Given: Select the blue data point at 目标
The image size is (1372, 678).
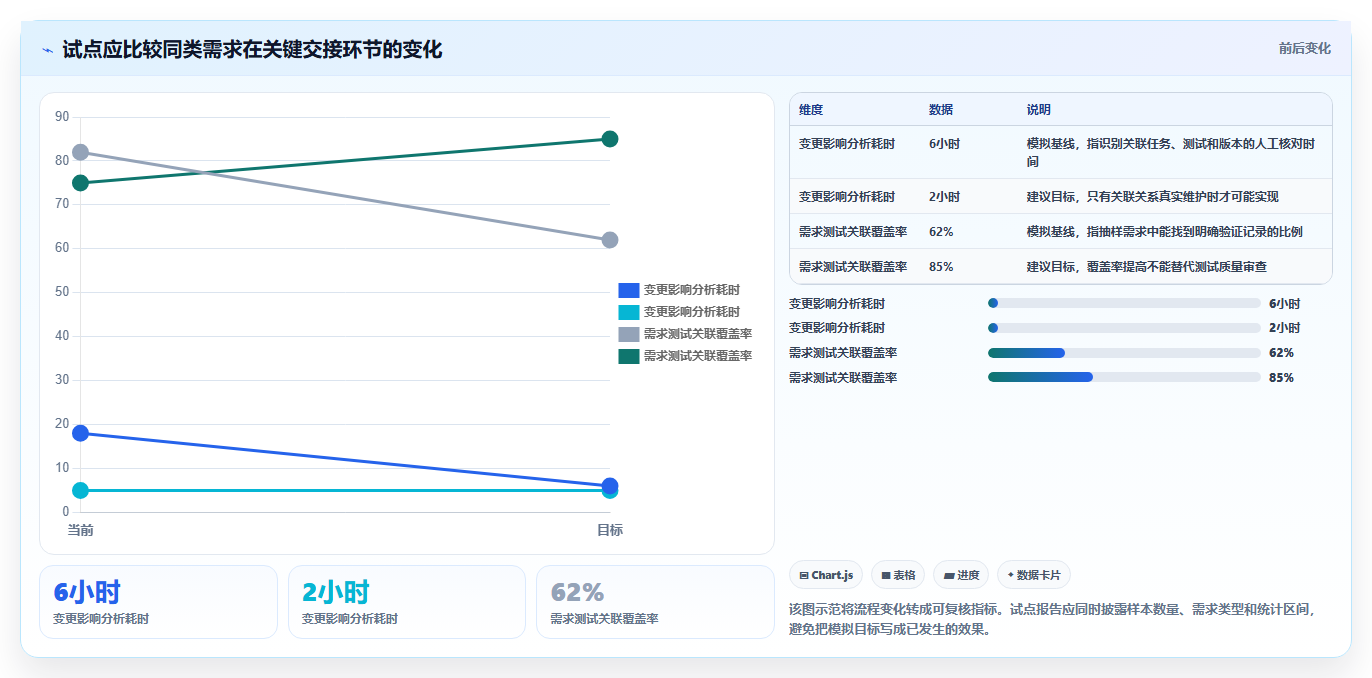Looking at the screenshot, I should click(x=610, y=485).
